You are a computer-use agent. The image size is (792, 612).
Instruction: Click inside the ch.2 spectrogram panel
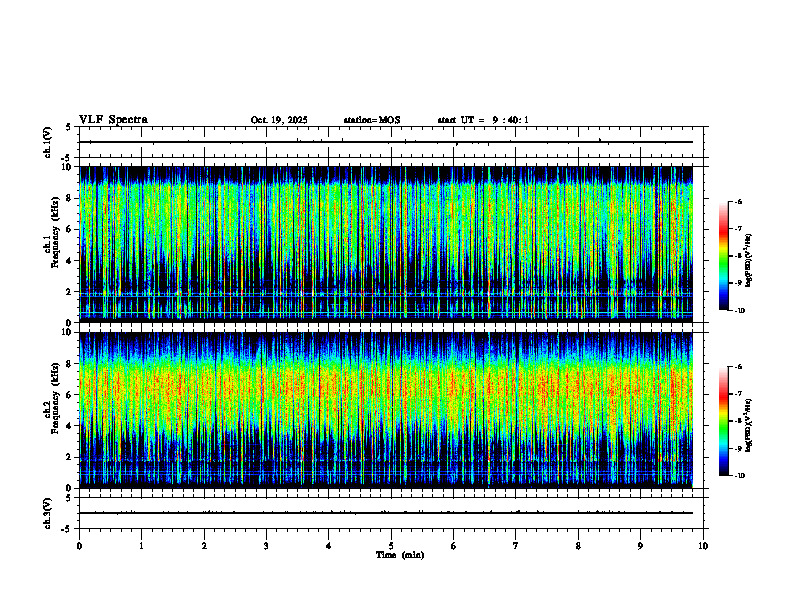[386, 410]
